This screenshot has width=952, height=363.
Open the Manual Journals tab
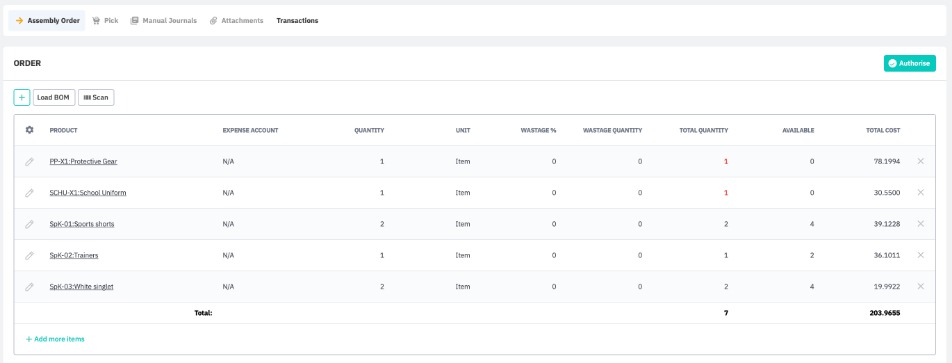pos(163,21)
